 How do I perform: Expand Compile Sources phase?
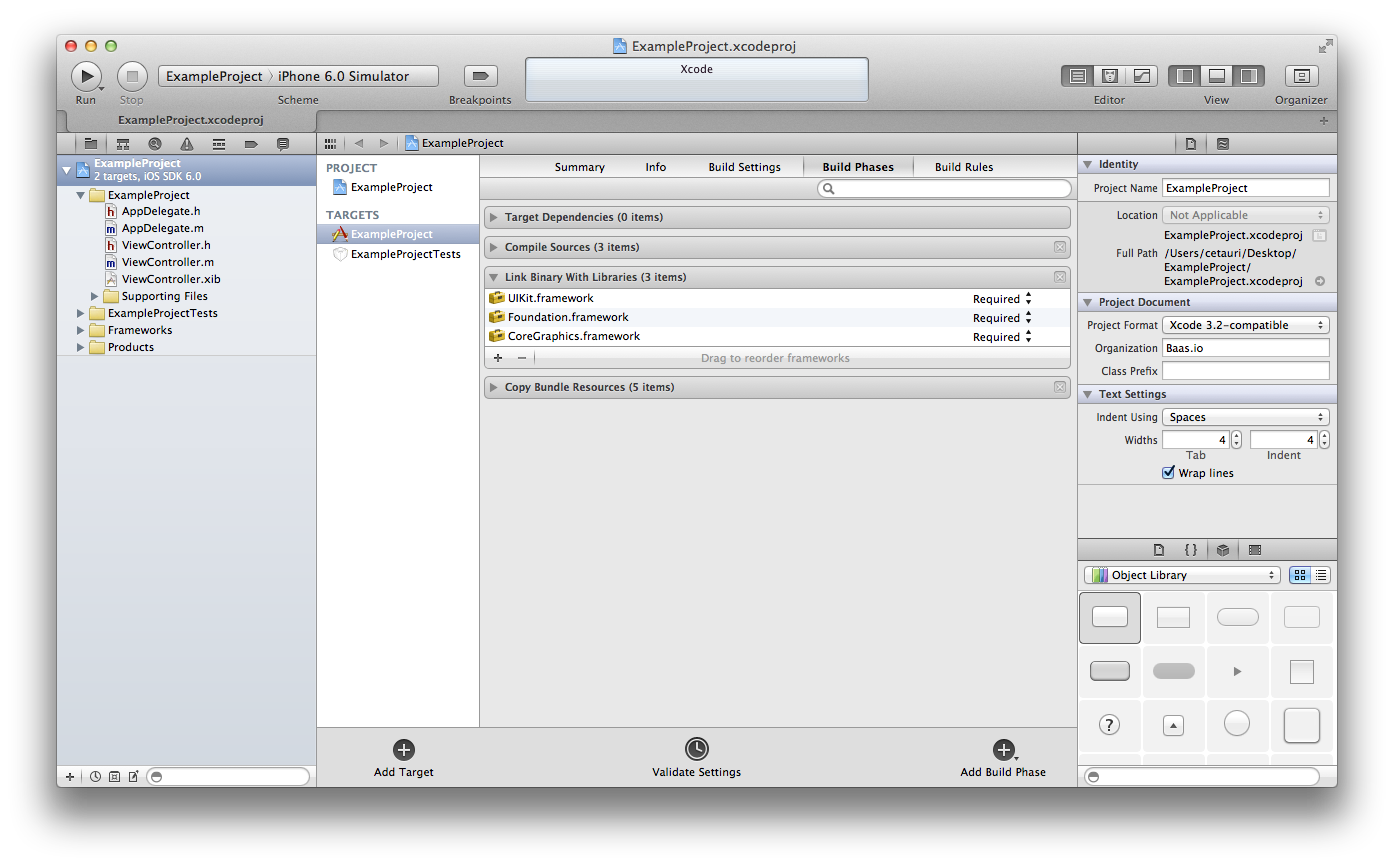click(494, 247)
